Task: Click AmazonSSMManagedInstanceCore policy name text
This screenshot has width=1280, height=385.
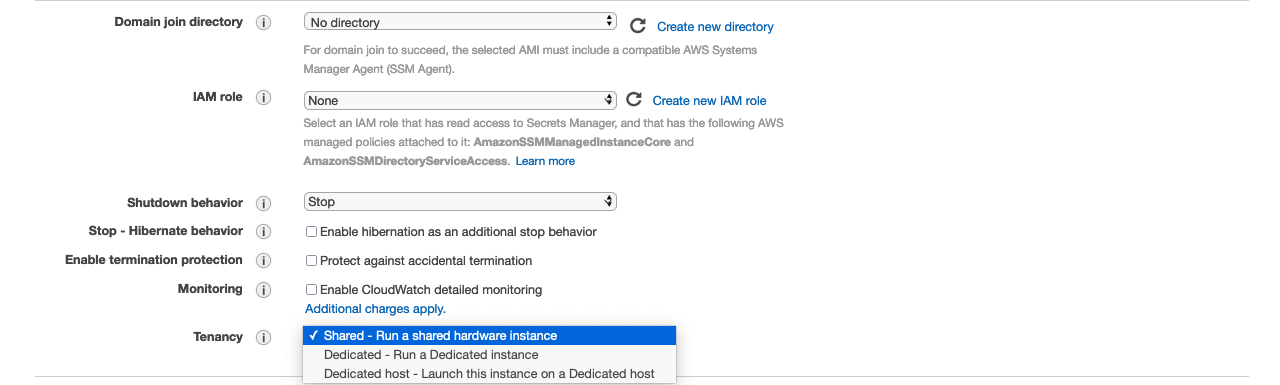Action: point(571,142)
